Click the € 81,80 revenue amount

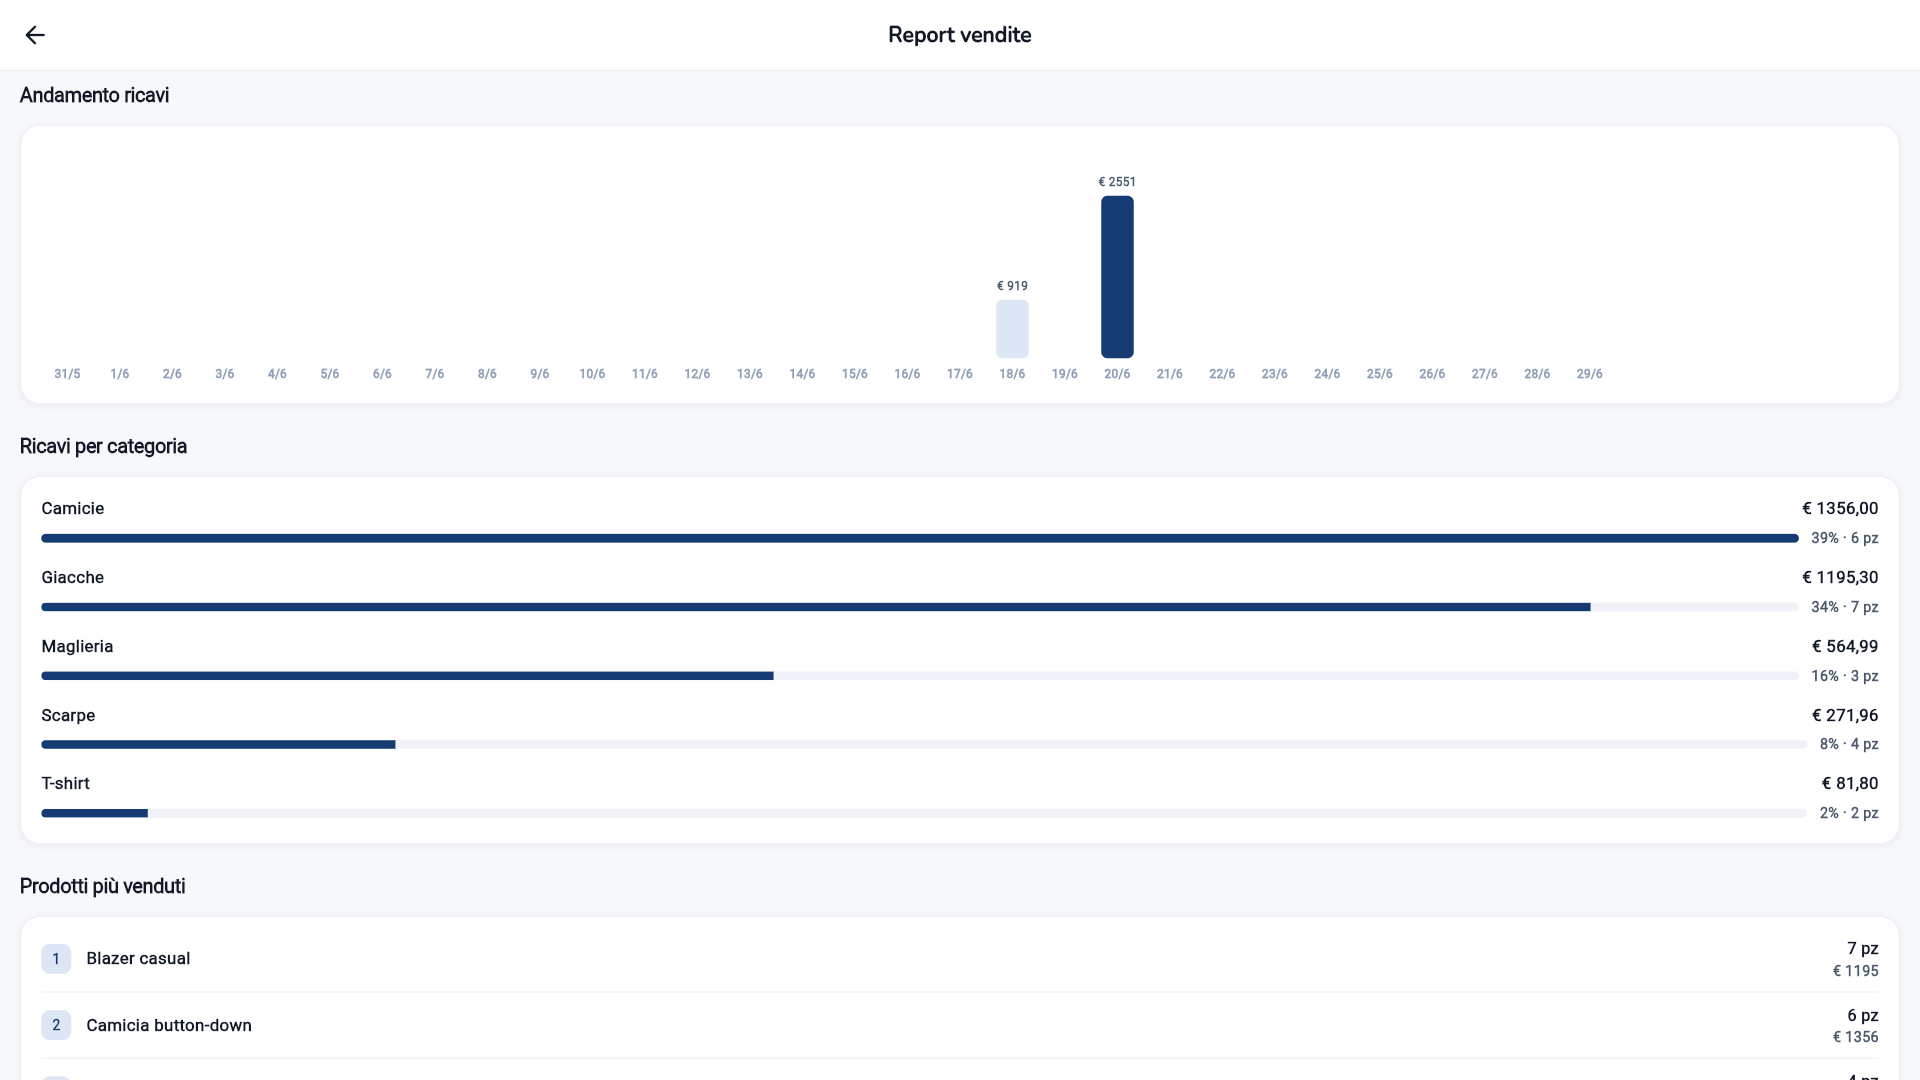[x=1850, y=783]
